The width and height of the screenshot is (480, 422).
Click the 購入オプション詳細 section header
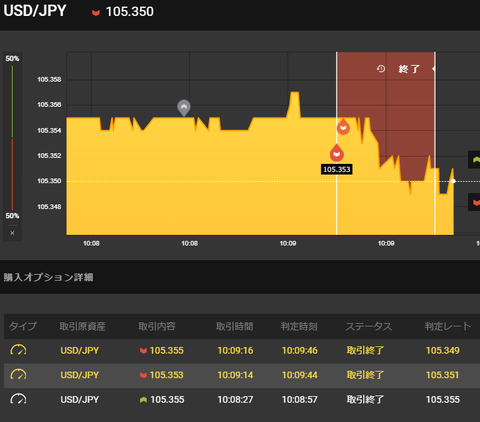48,277
